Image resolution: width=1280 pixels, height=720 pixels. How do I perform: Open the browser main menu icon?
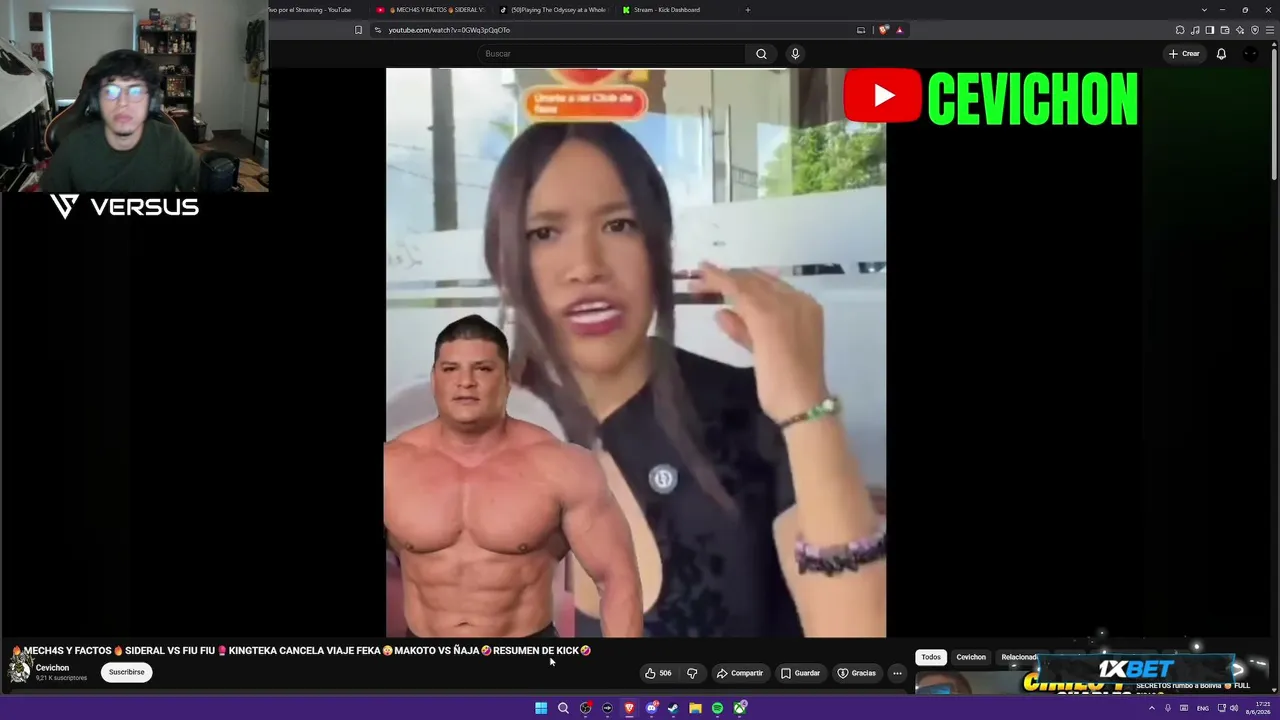pos(1270,30)
